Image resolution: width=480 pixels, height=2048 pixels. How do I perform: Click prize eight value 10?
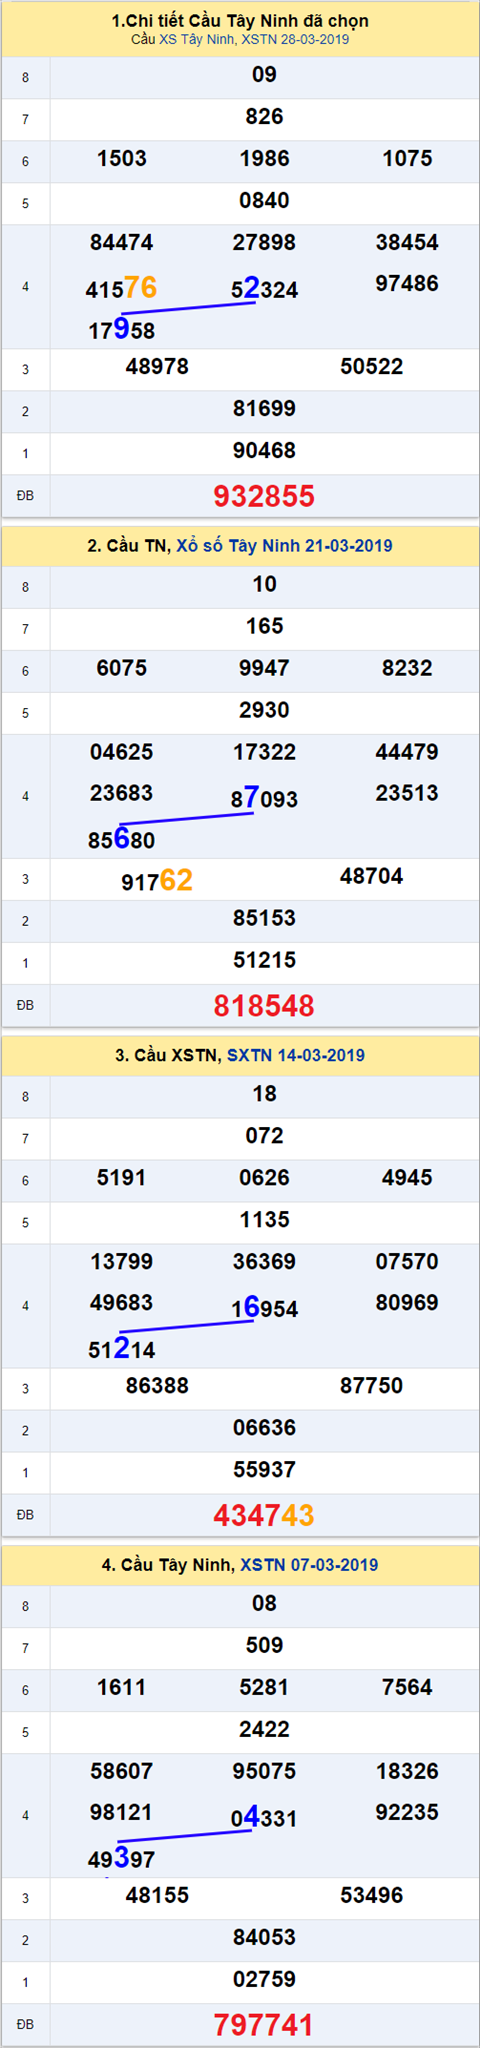(x=264, y=585)
